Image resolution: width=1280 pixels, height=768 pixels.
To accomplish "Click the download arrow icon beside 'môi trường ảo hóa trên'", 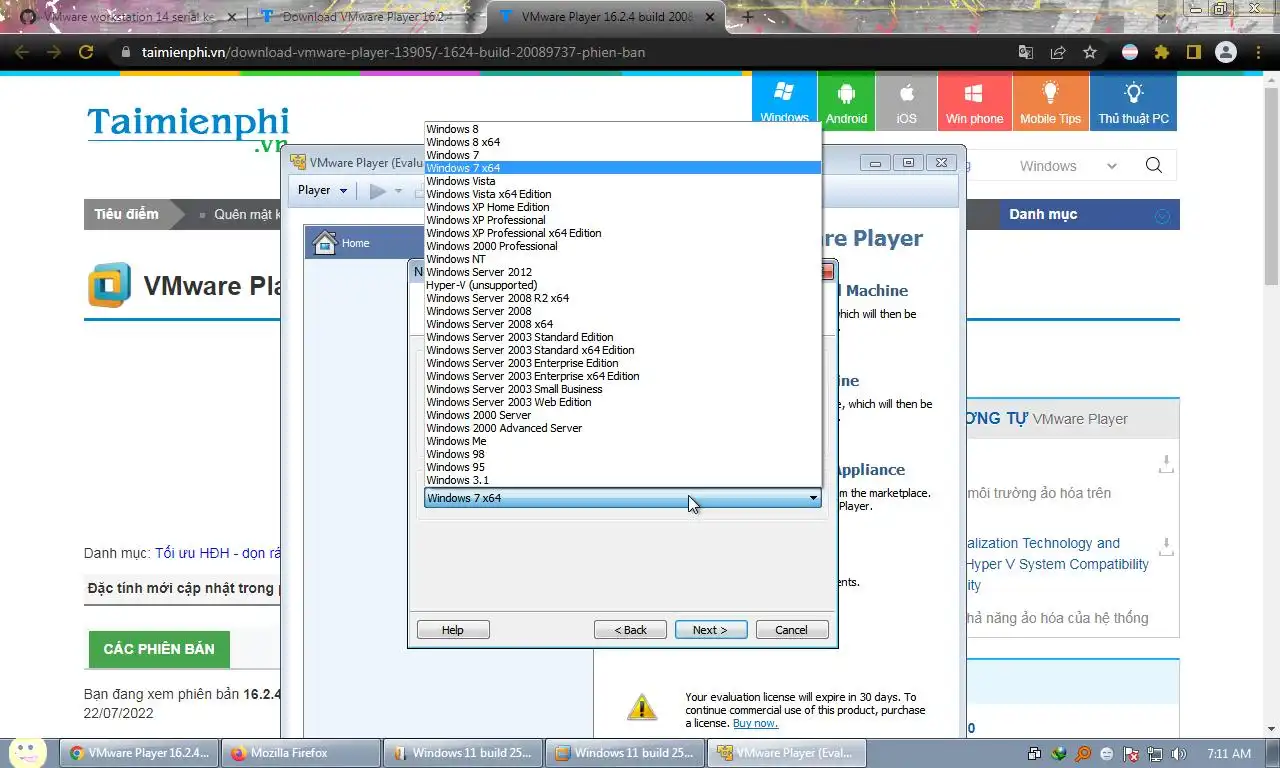I will click(x=1165, y=464).
